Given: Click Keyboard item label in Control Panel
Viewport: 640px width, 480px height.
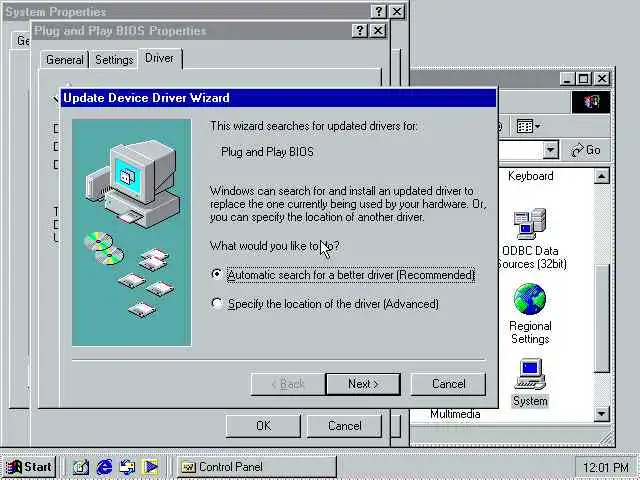Looking at the screenshot, I should click(531, 176).
